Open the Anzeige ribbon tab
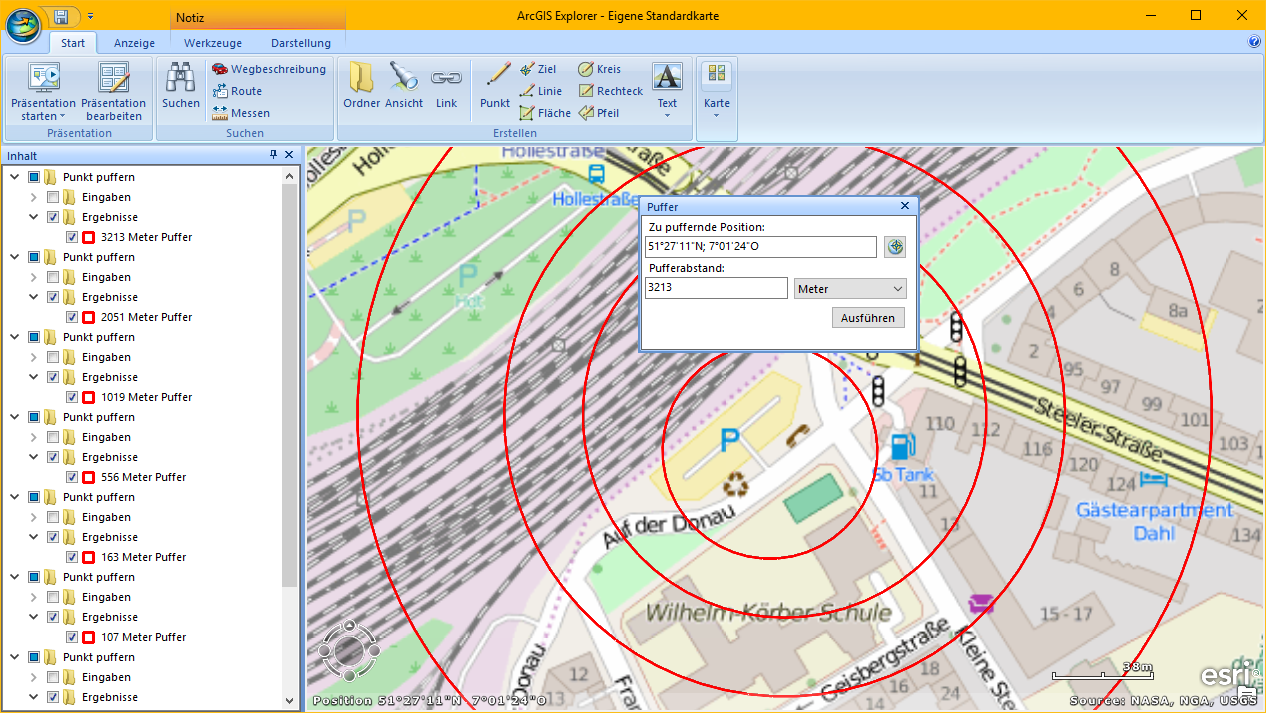Screen dimensions: 1266x713 (x=134, y=43)
